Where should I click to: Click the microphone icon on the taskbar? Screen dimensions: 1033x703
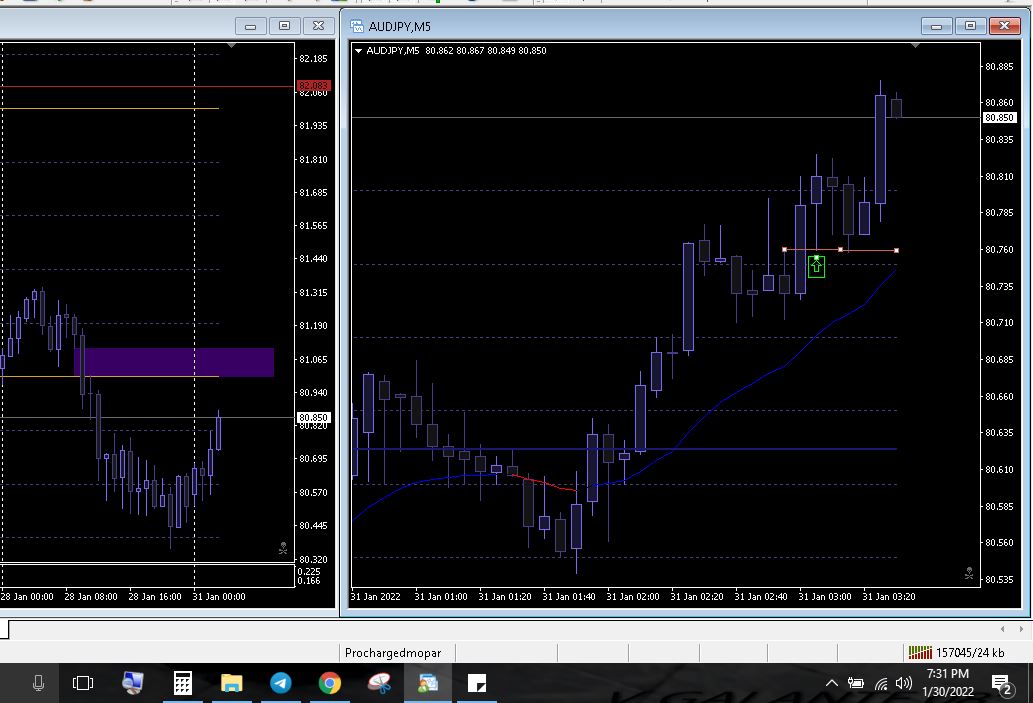coord(38,683)
